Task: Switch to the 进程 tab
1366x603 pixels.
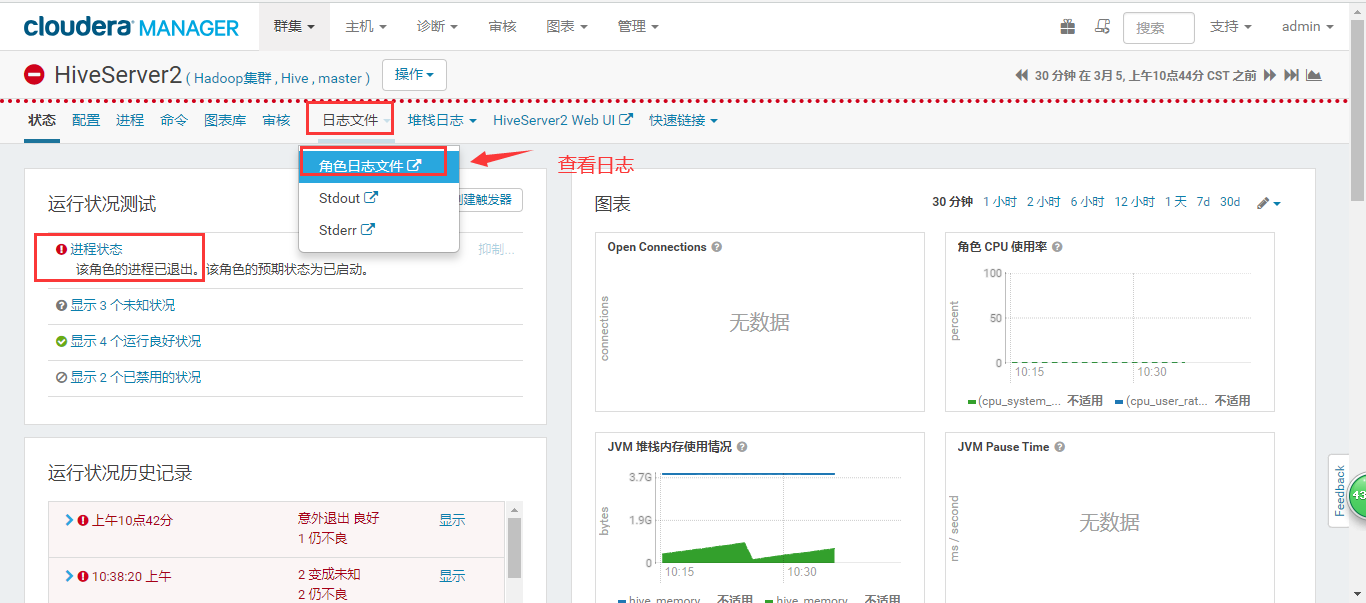Action: pyautogui.click(x=130, y=120)
